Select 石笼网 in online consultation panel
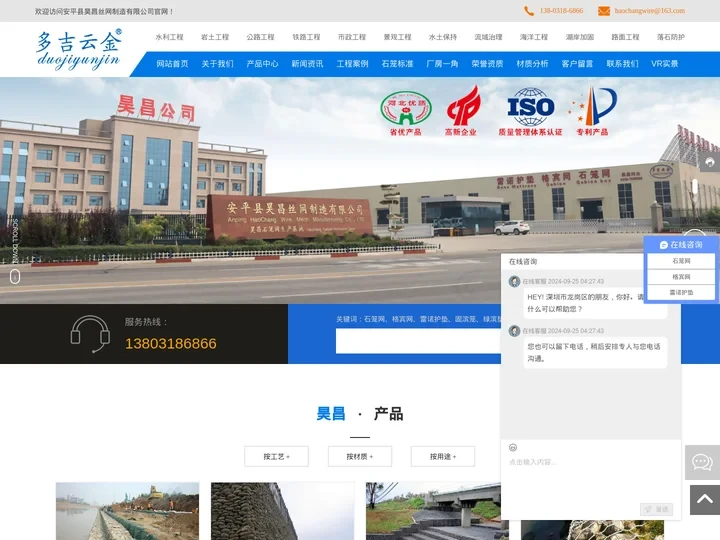Screen dimensions: 720x540 [681, 261]
